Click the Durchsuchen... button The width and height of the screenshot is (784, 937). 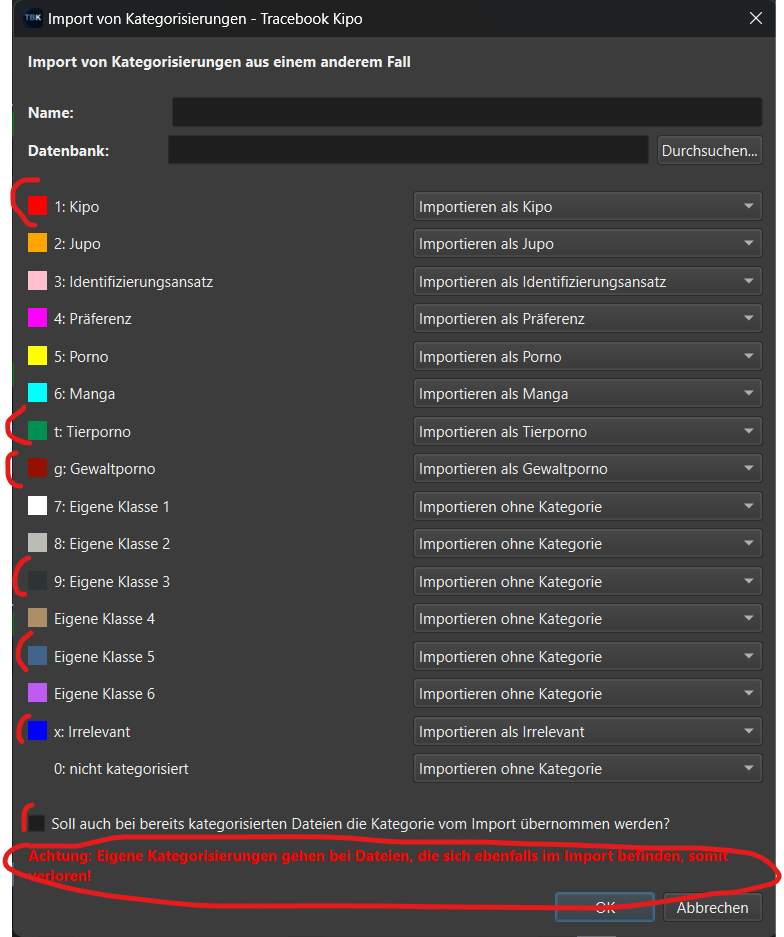(710, 151)
